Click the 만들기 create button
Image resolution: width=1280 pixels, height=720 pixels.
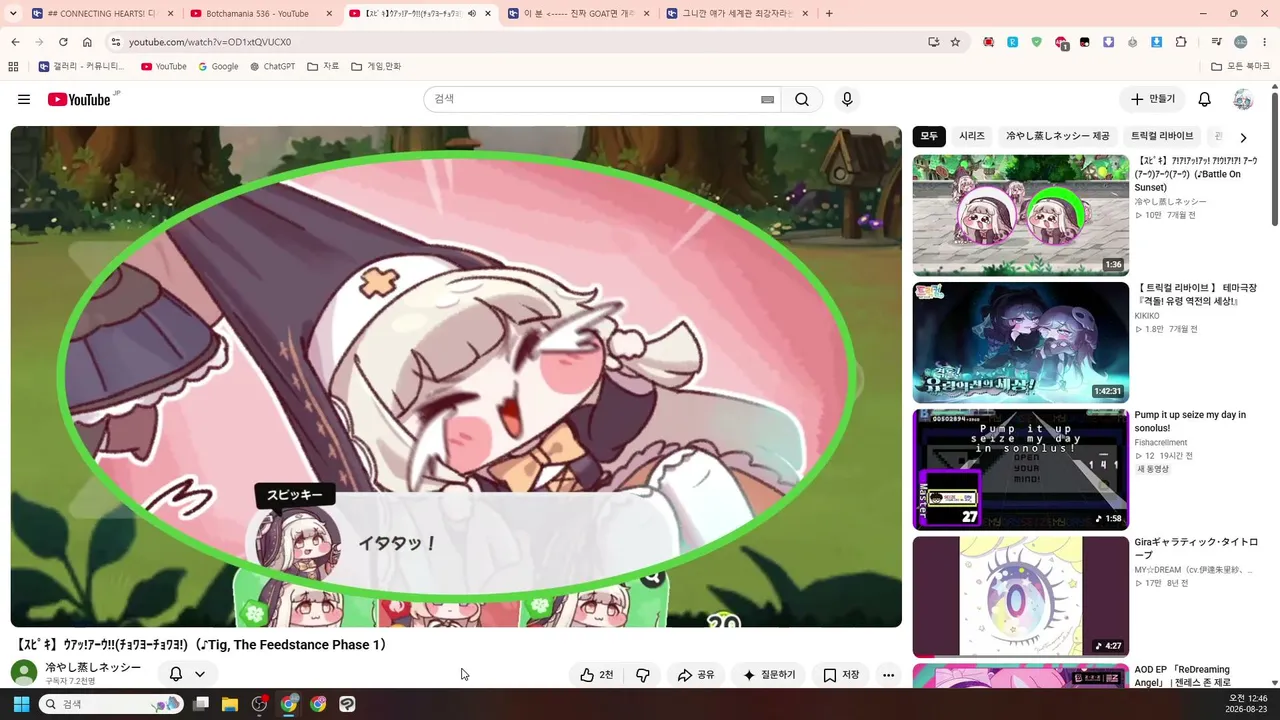coord(1153,99)
